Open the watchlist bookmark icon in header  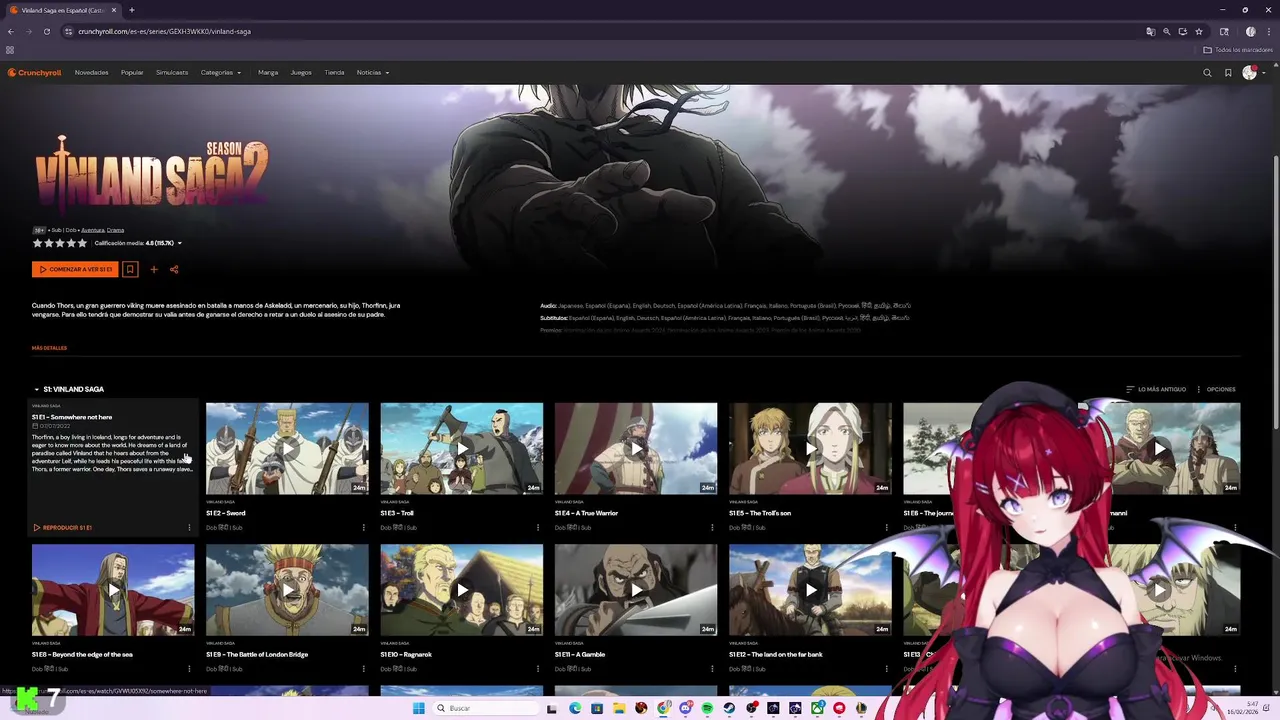point(1228,73)
